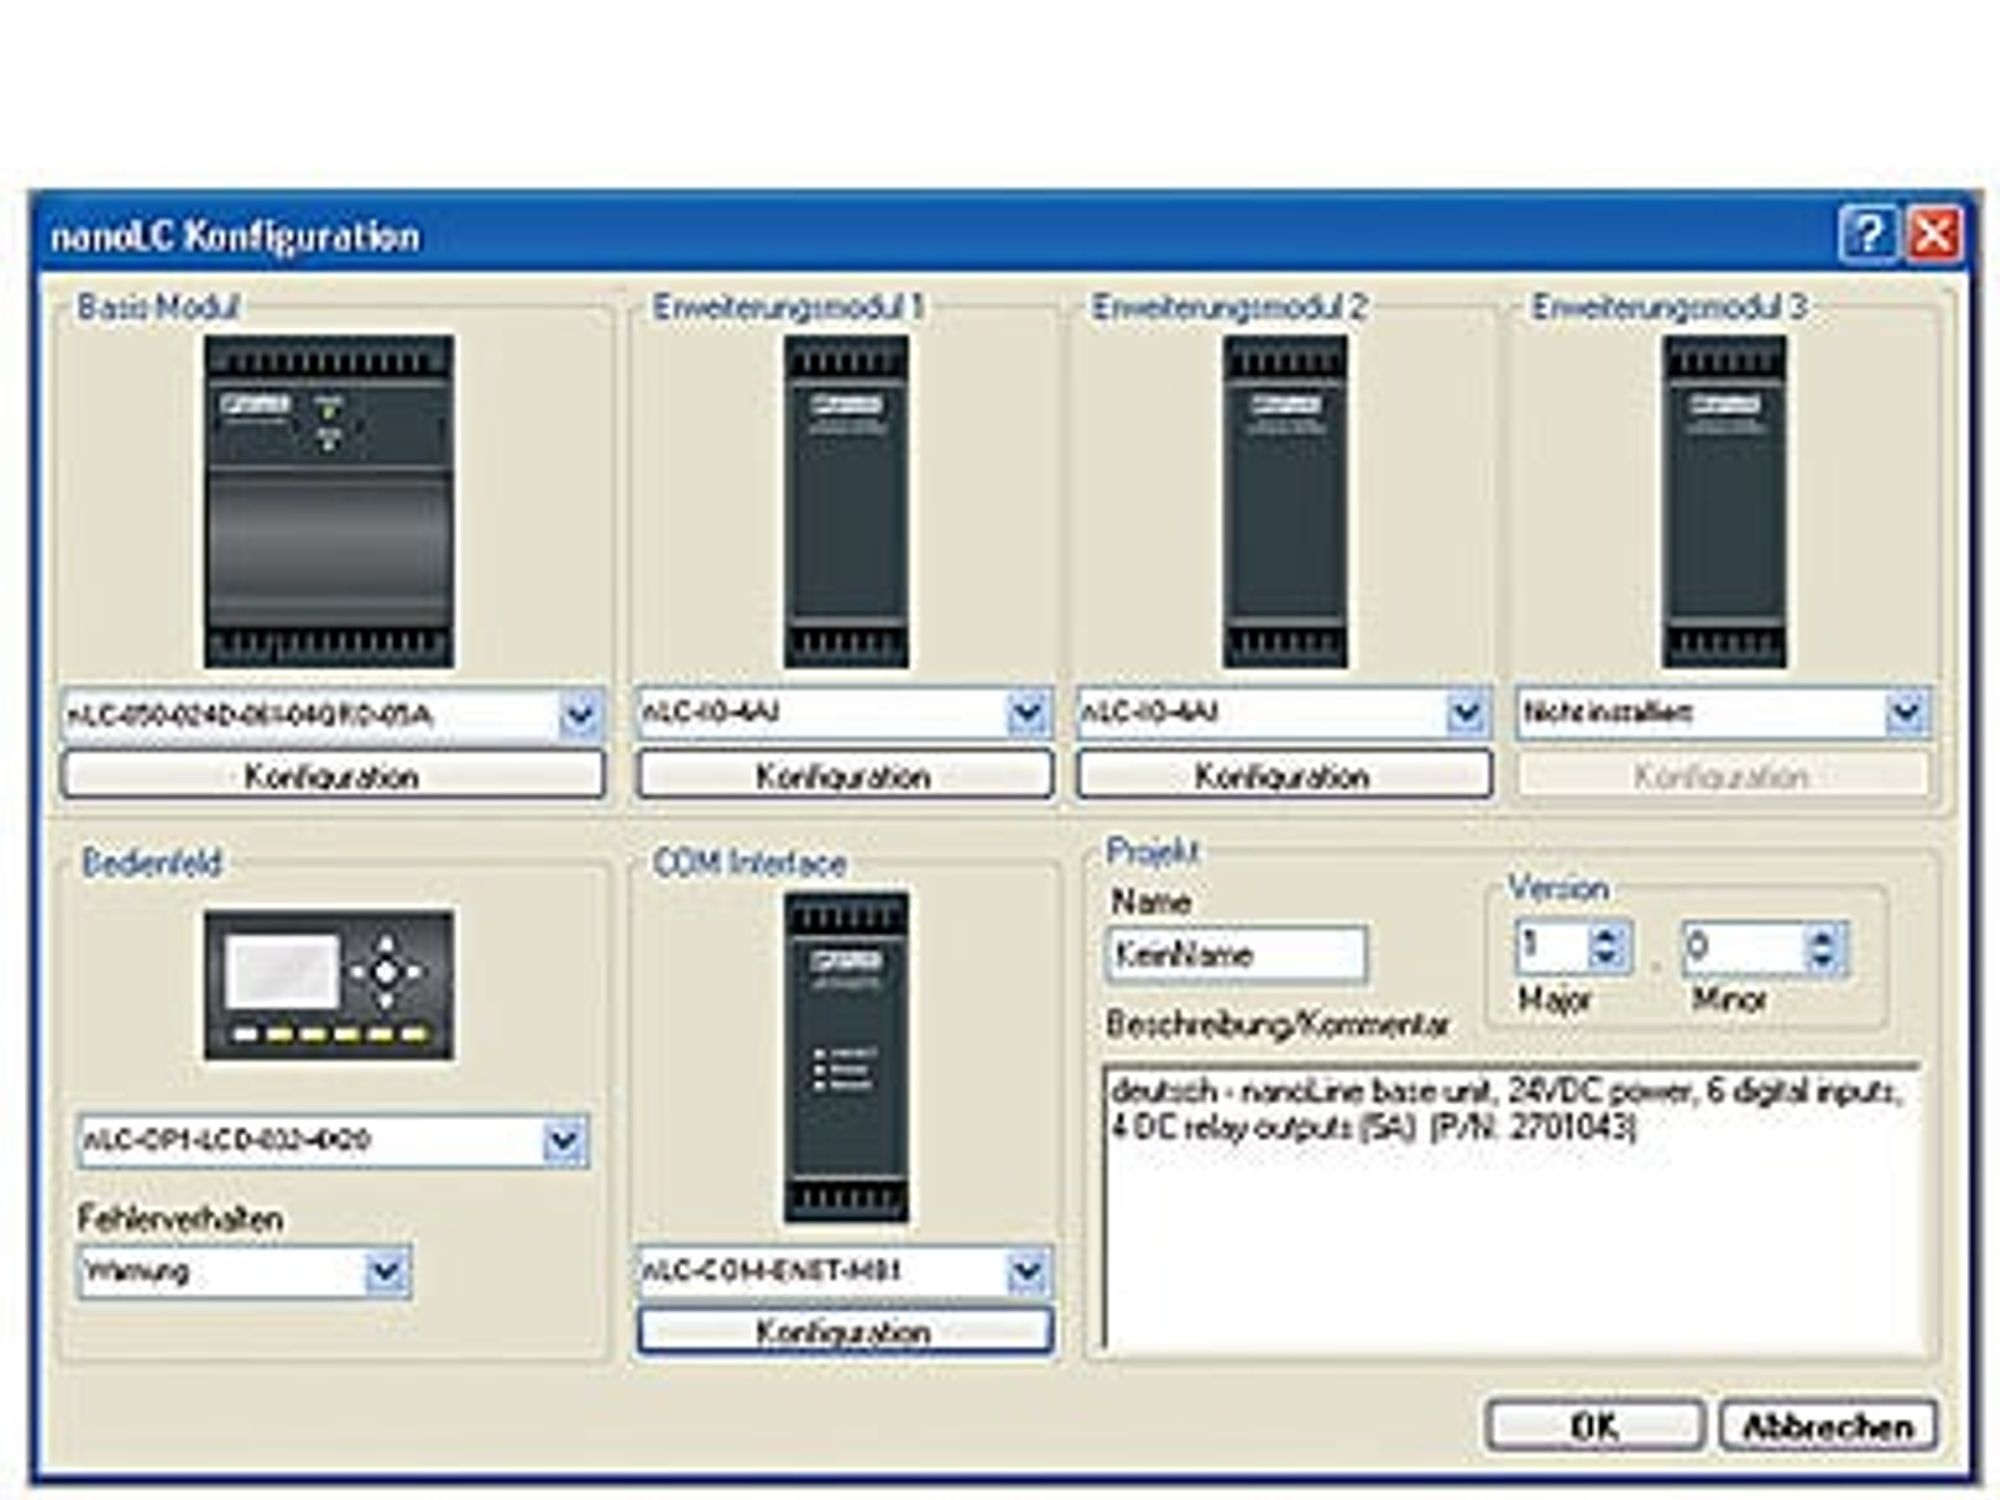Click the Erweiterungsmodul 3 device image
The image size is (2000, 1500).
click(x=1724, y=501)
